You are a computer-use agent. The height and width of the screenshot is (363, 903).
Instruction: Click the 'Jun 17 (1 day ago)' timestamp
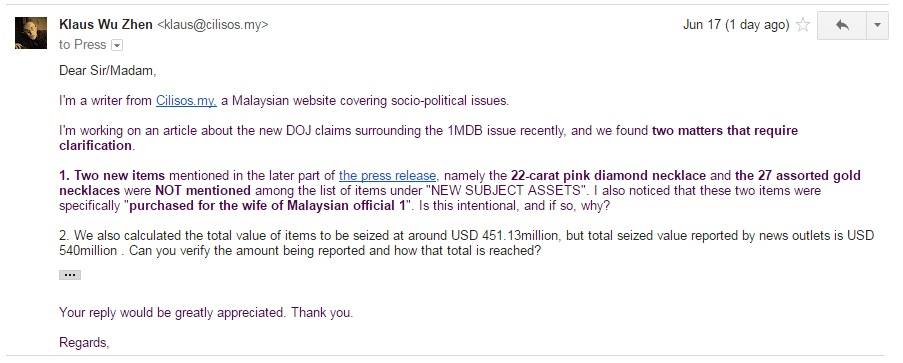coord(736,25)
